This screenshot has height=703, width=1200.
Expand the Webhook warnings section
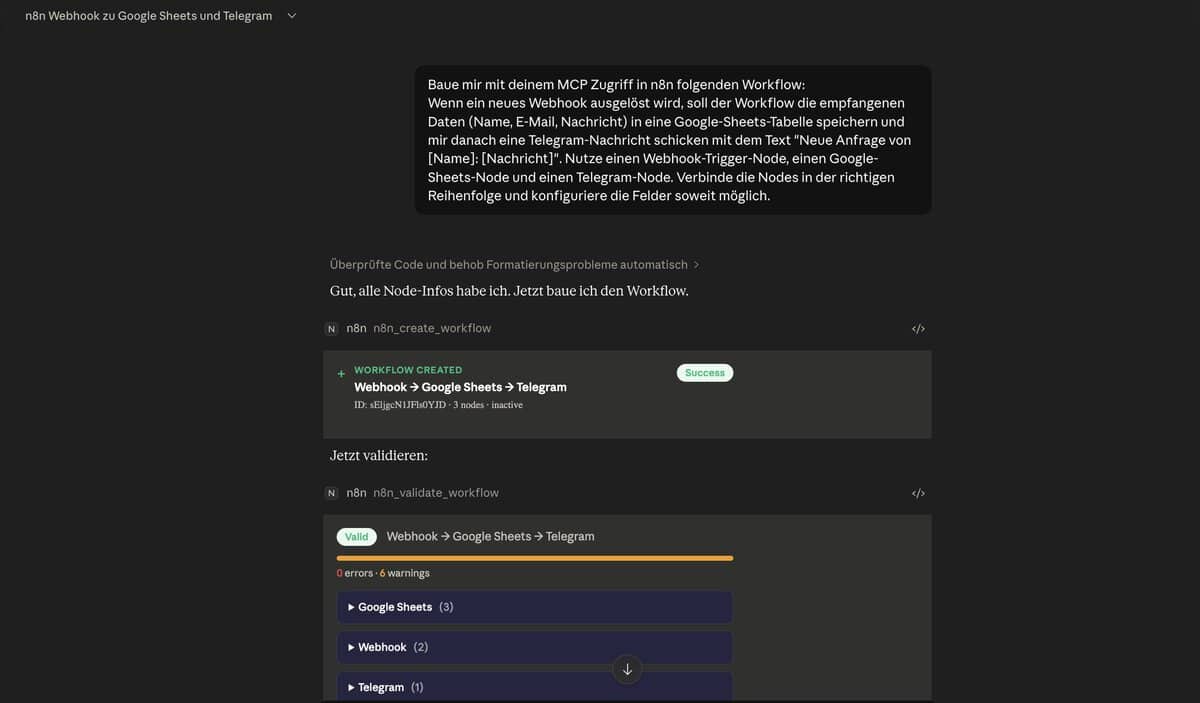tap(534, 647)
